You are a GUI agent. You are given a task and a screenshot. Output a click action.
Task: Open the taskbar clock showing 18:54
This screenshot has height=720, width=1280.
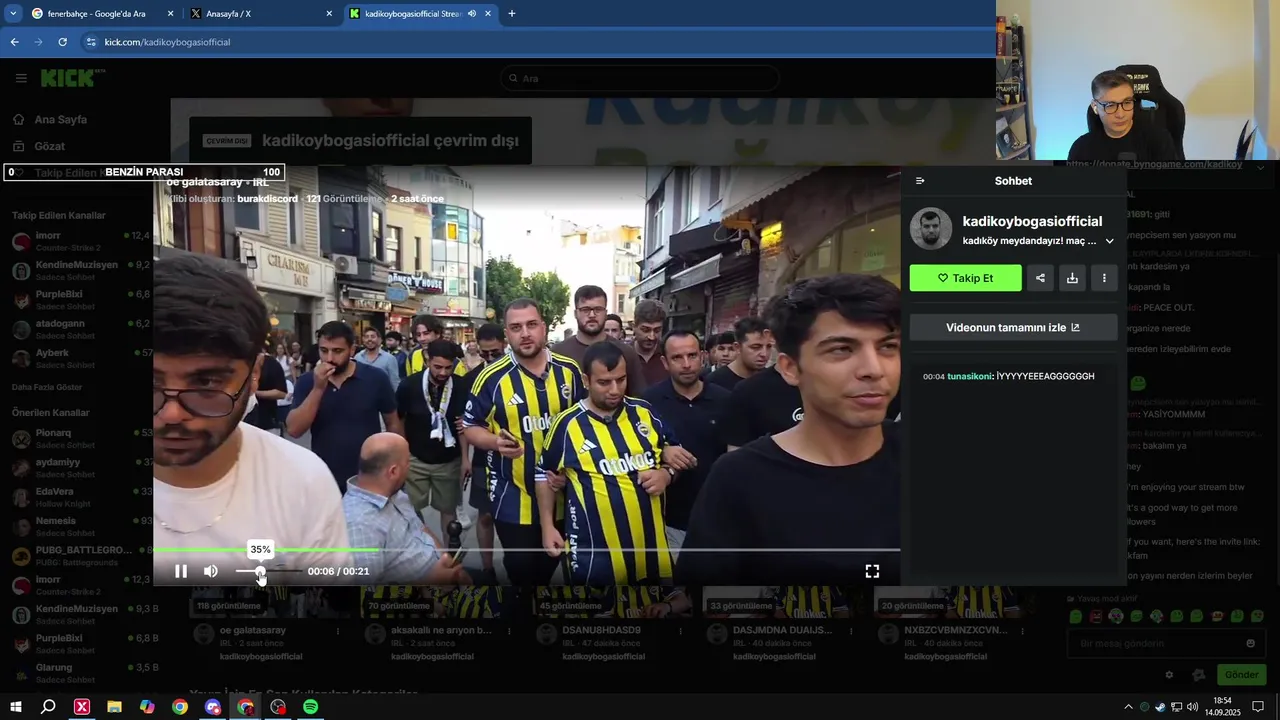(x=1222, y=707)
